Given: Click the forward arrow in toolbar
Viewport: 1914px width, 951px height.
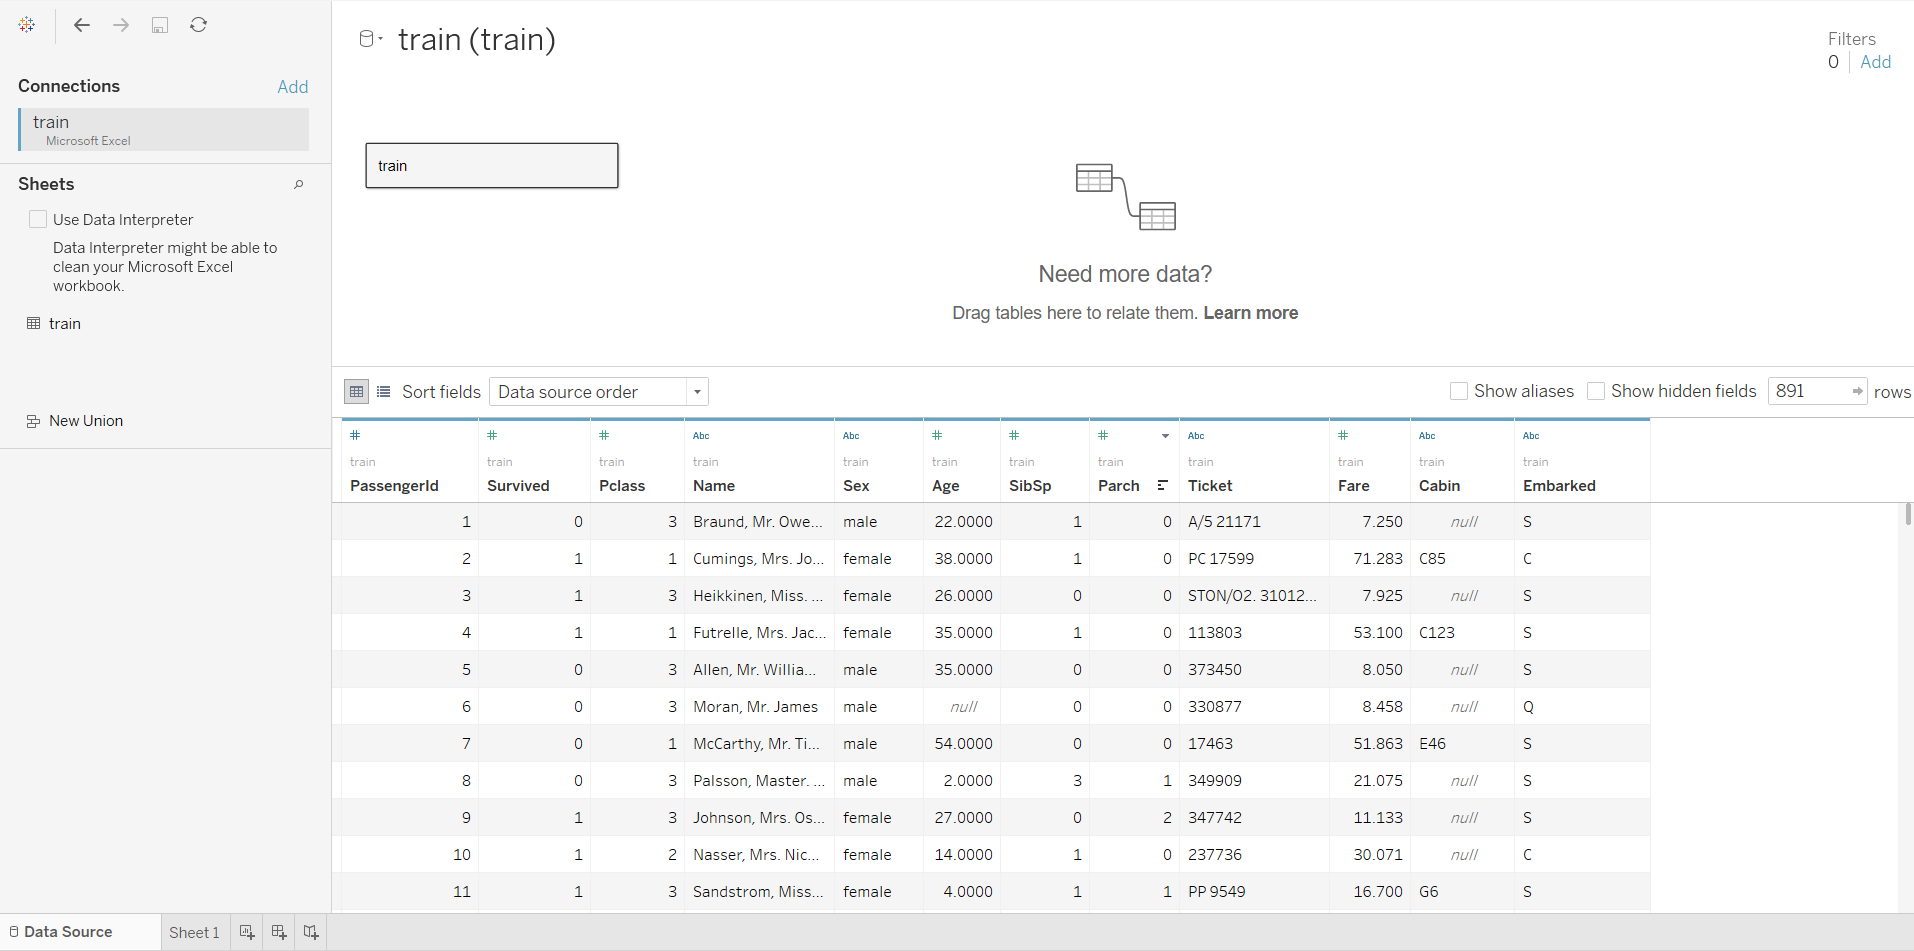Looking at the screenshot, I should point(121,25).
